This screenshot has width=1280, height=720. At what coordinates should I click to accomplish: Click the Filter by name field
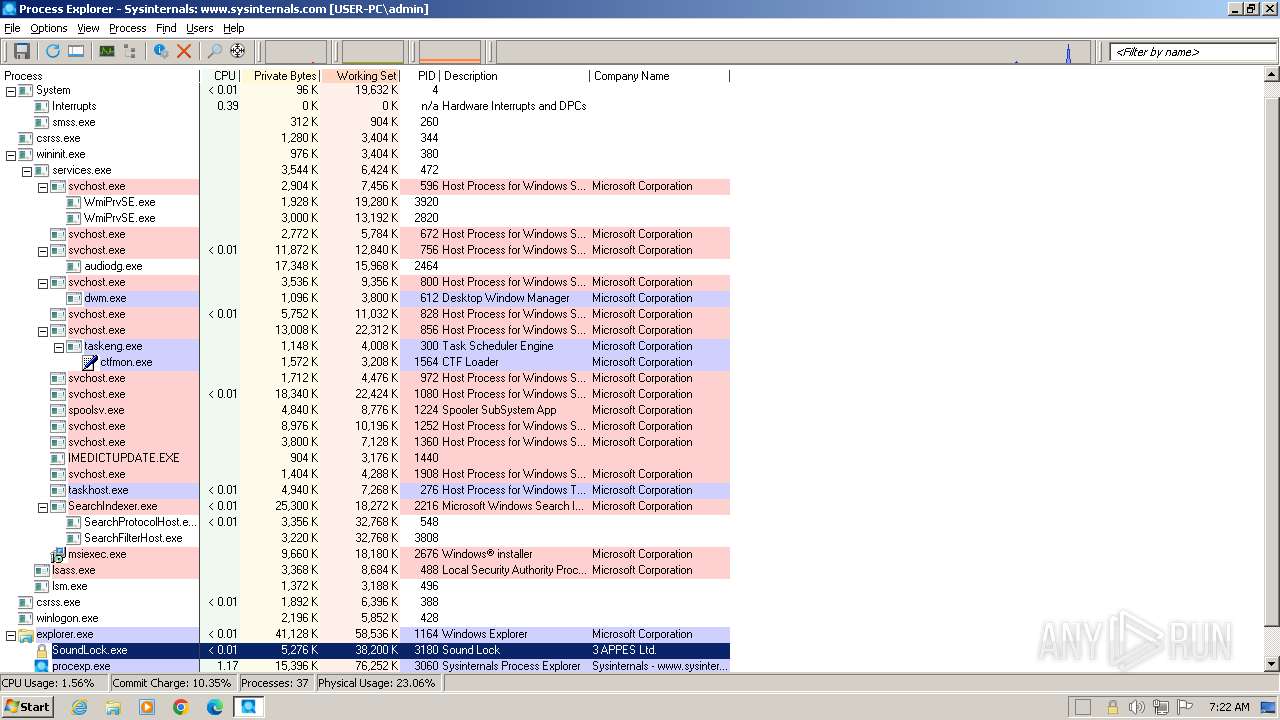[x=1193, y=52]
